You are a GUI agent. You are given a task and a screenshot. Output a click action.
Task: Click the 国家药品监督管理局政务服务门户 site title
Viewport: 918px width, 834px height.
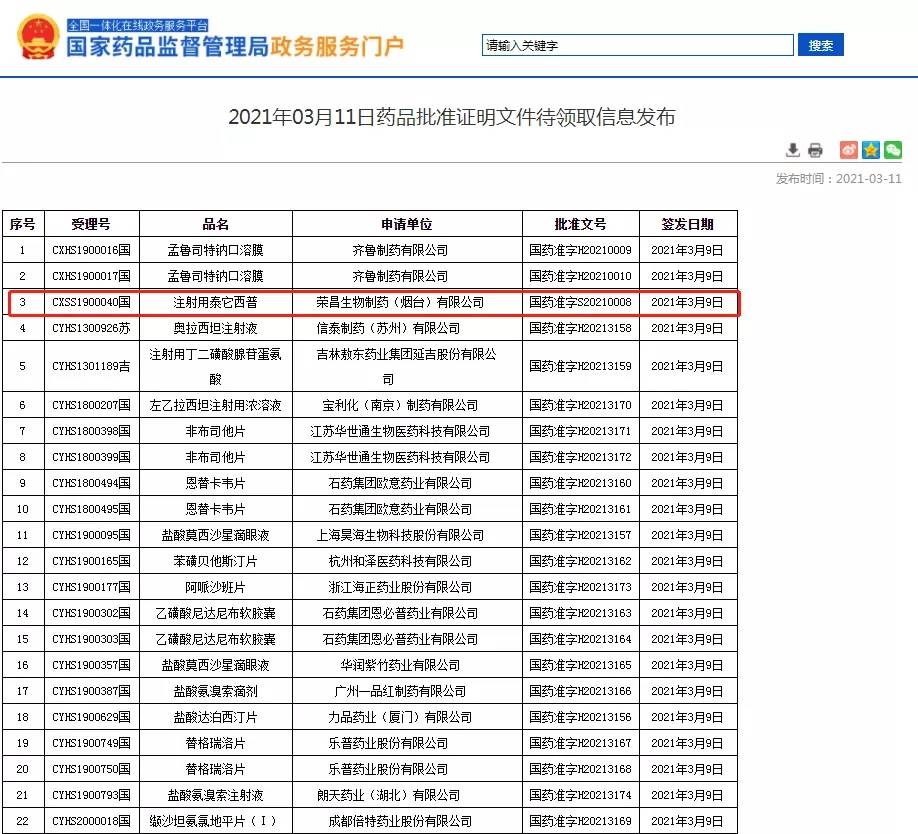pyautogui.click(x=235, y=45)
